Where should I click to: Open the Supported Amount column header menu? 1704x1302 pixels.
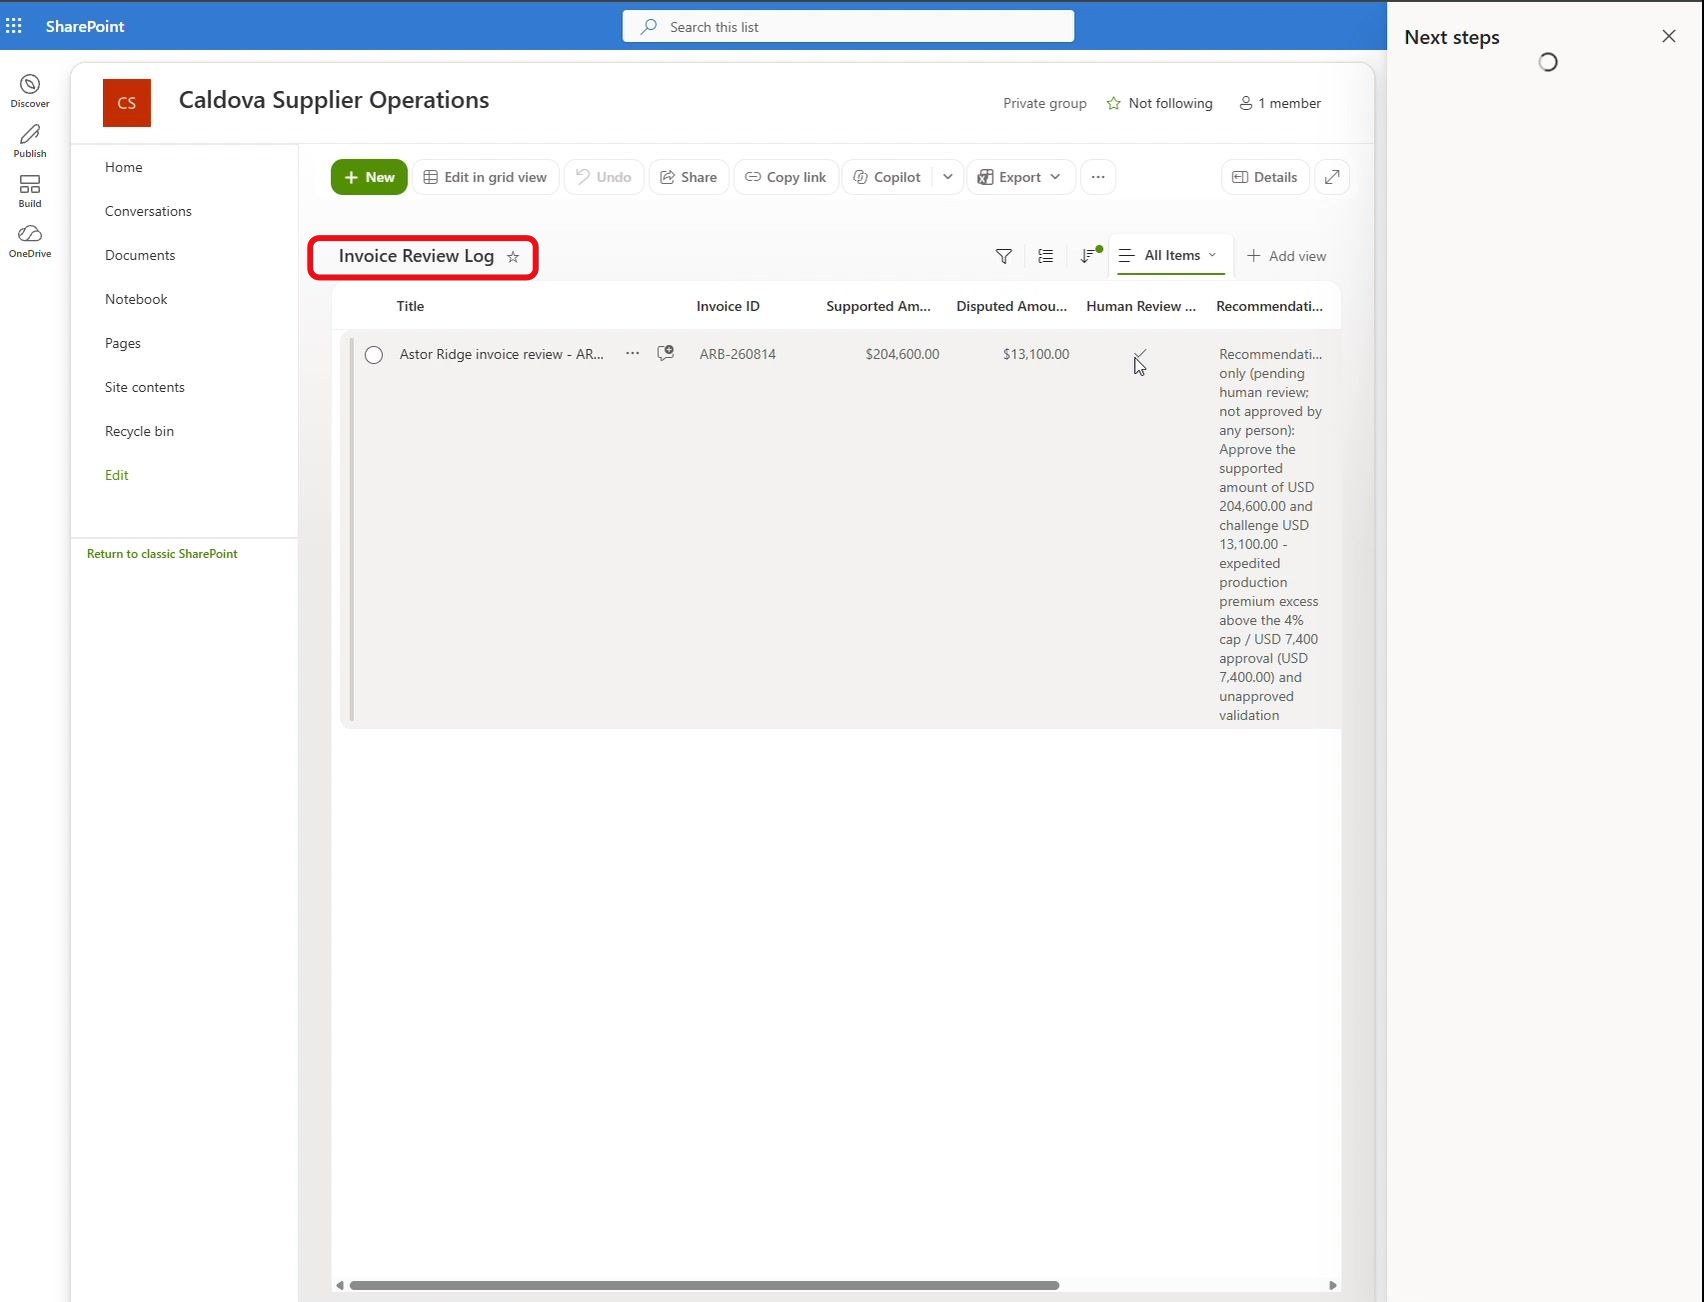pos(878,306)
